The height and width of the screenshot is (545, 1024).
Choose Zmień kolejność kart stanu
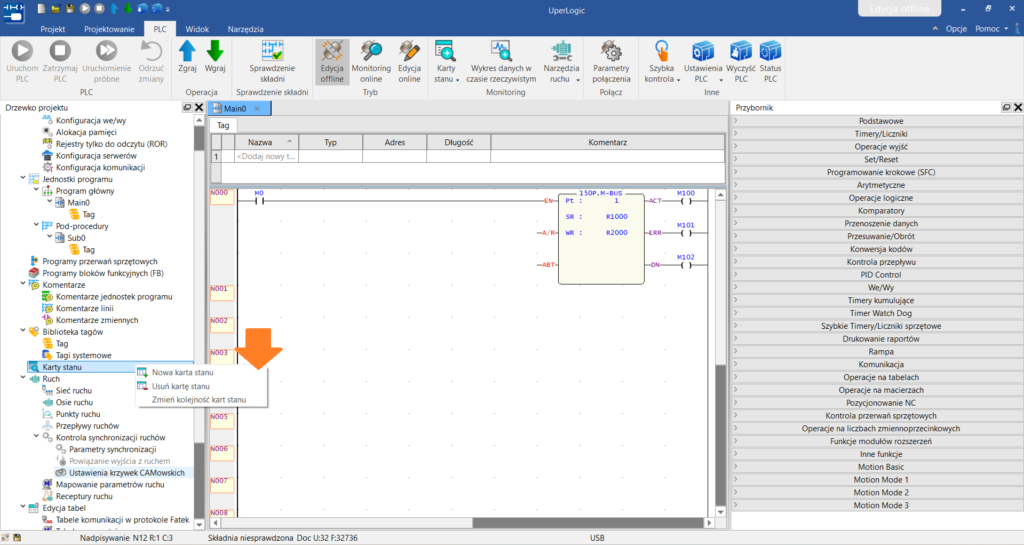(x=199, y=399)
